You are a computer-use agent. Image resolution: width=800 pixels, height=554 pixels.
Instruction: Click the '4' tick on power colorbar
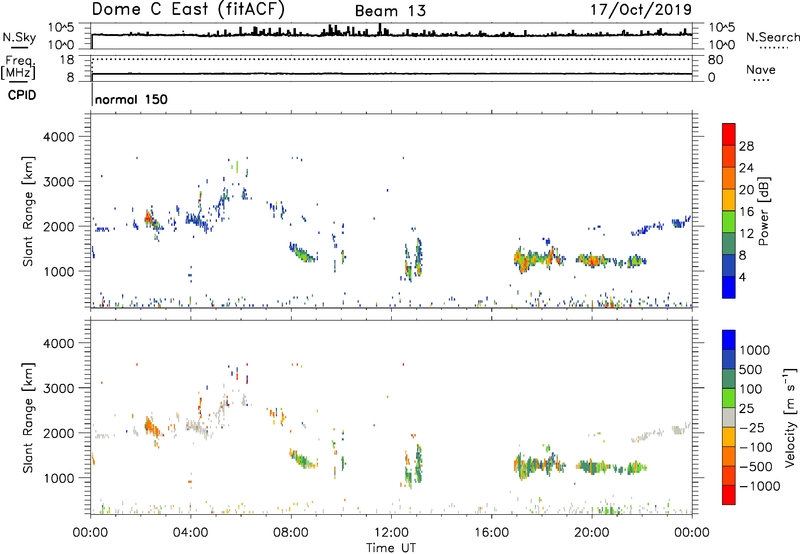click(x=742, y=277)
